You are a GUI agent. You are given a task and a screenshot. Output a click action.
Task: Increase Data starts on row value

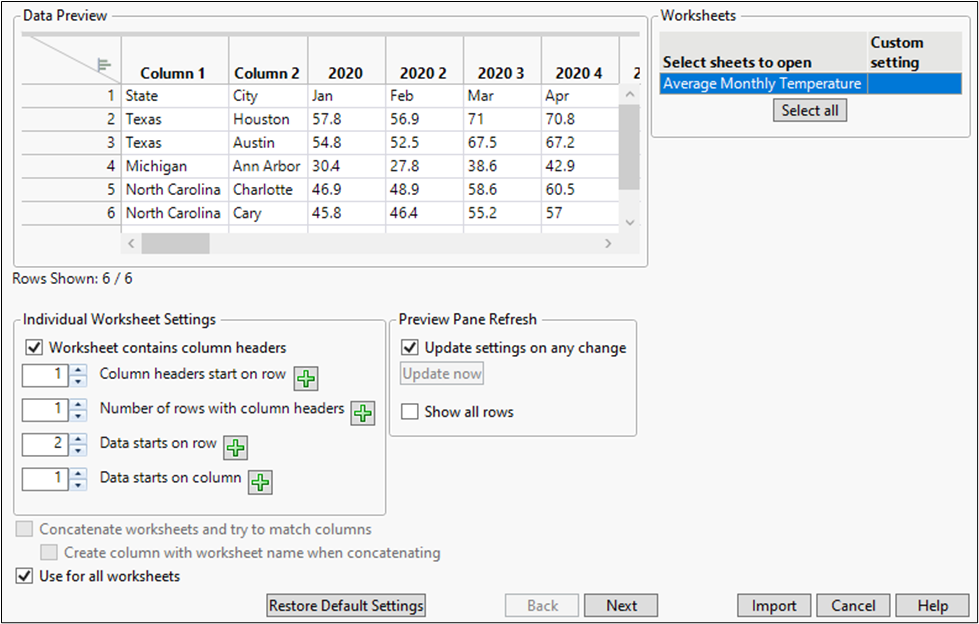click(x=78, y=439)
